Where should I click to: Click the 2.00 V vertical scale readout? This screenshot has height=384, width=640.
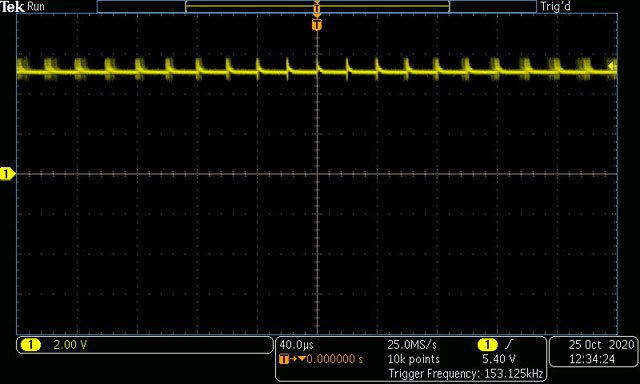70,345
